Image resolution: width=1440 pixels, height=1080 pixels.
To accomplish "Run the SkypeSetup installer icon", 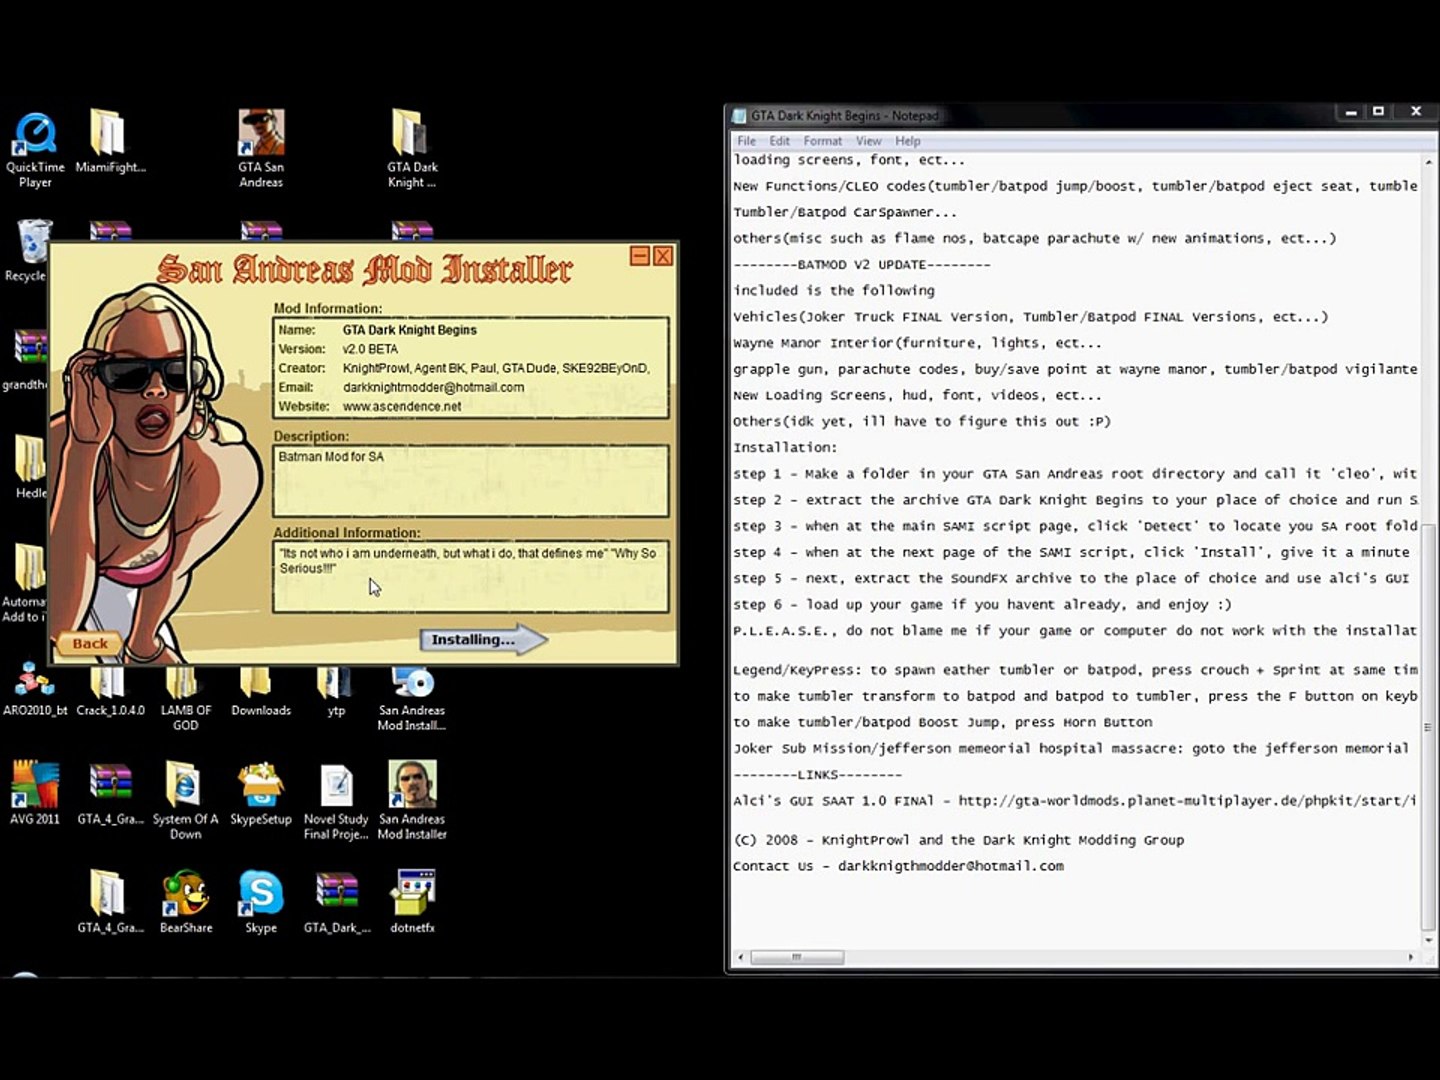I will (x=260, y=793).
